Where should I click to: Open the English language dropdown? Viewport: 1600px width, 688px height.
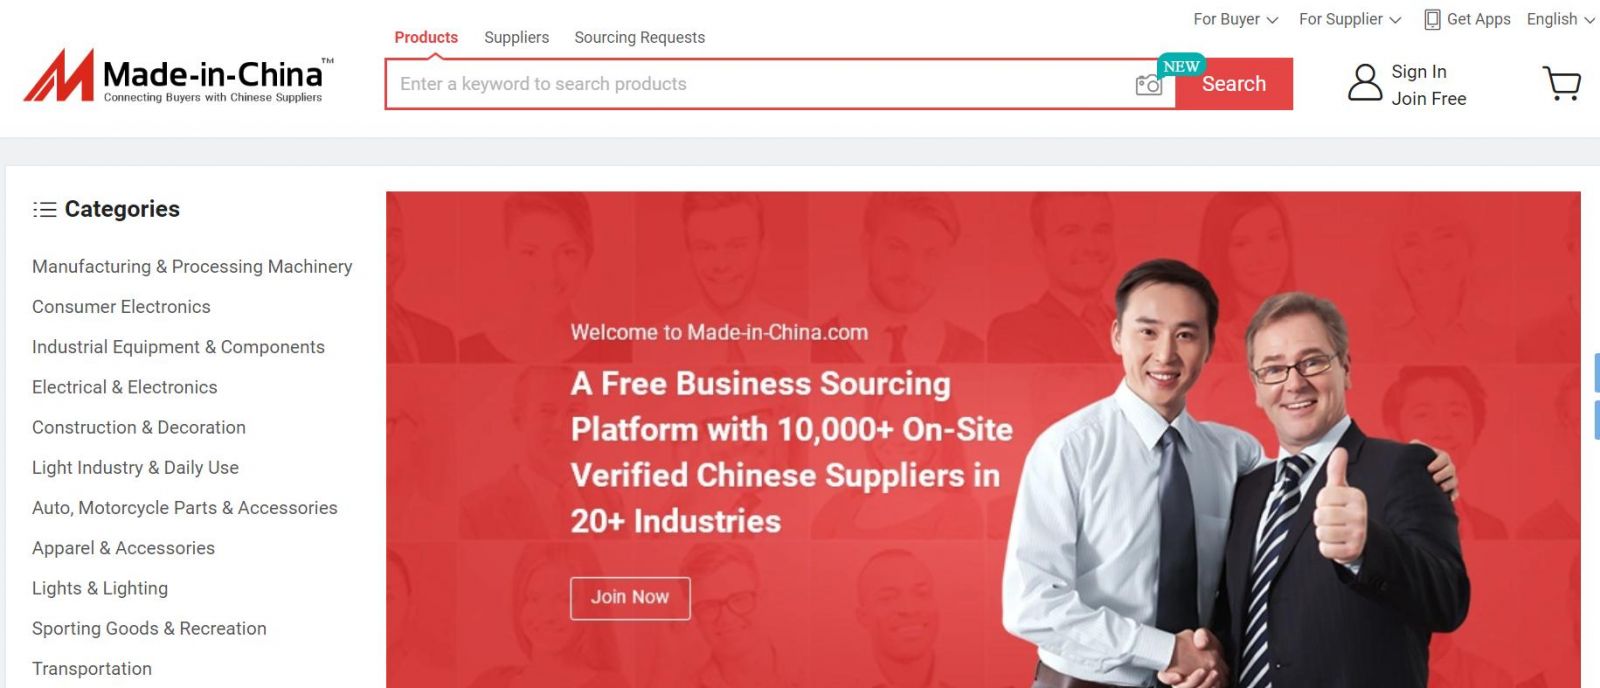(1560, 19)
